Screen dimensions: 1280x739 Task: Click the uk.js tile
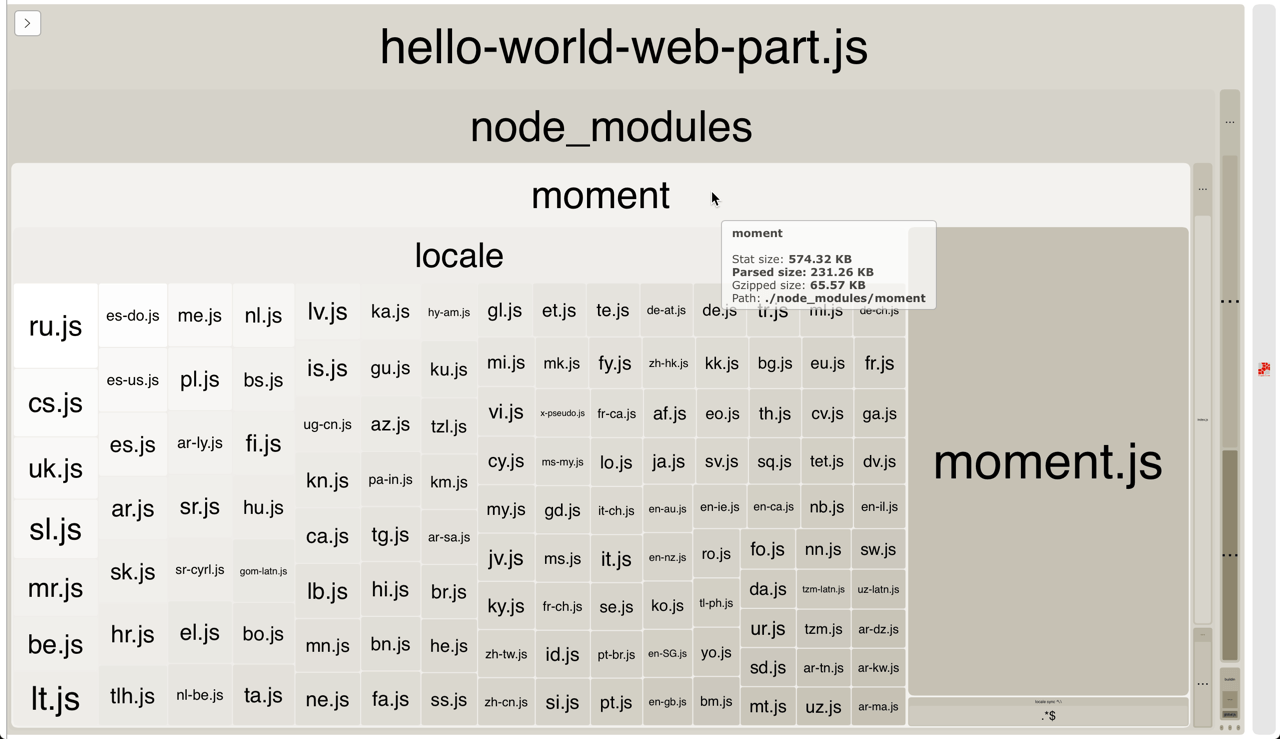(x=55, y=468)
